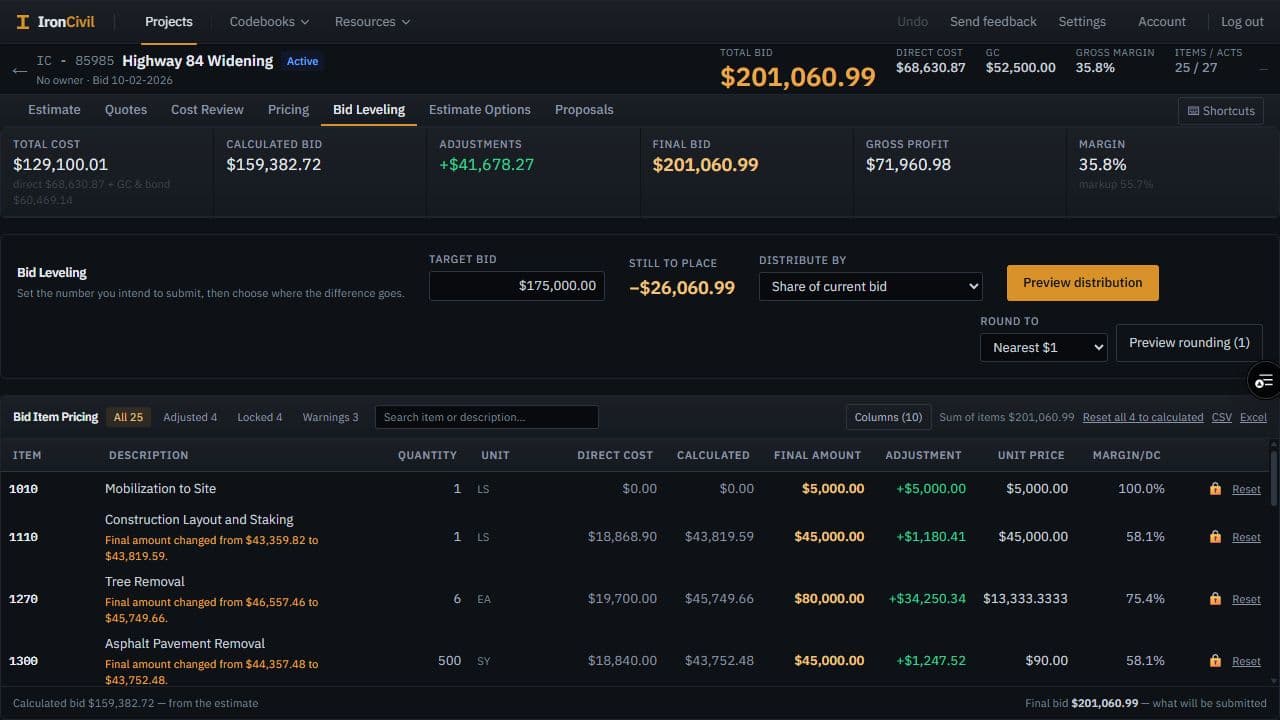
Task: Open Settings from top bar
Action: point(1082,21)
